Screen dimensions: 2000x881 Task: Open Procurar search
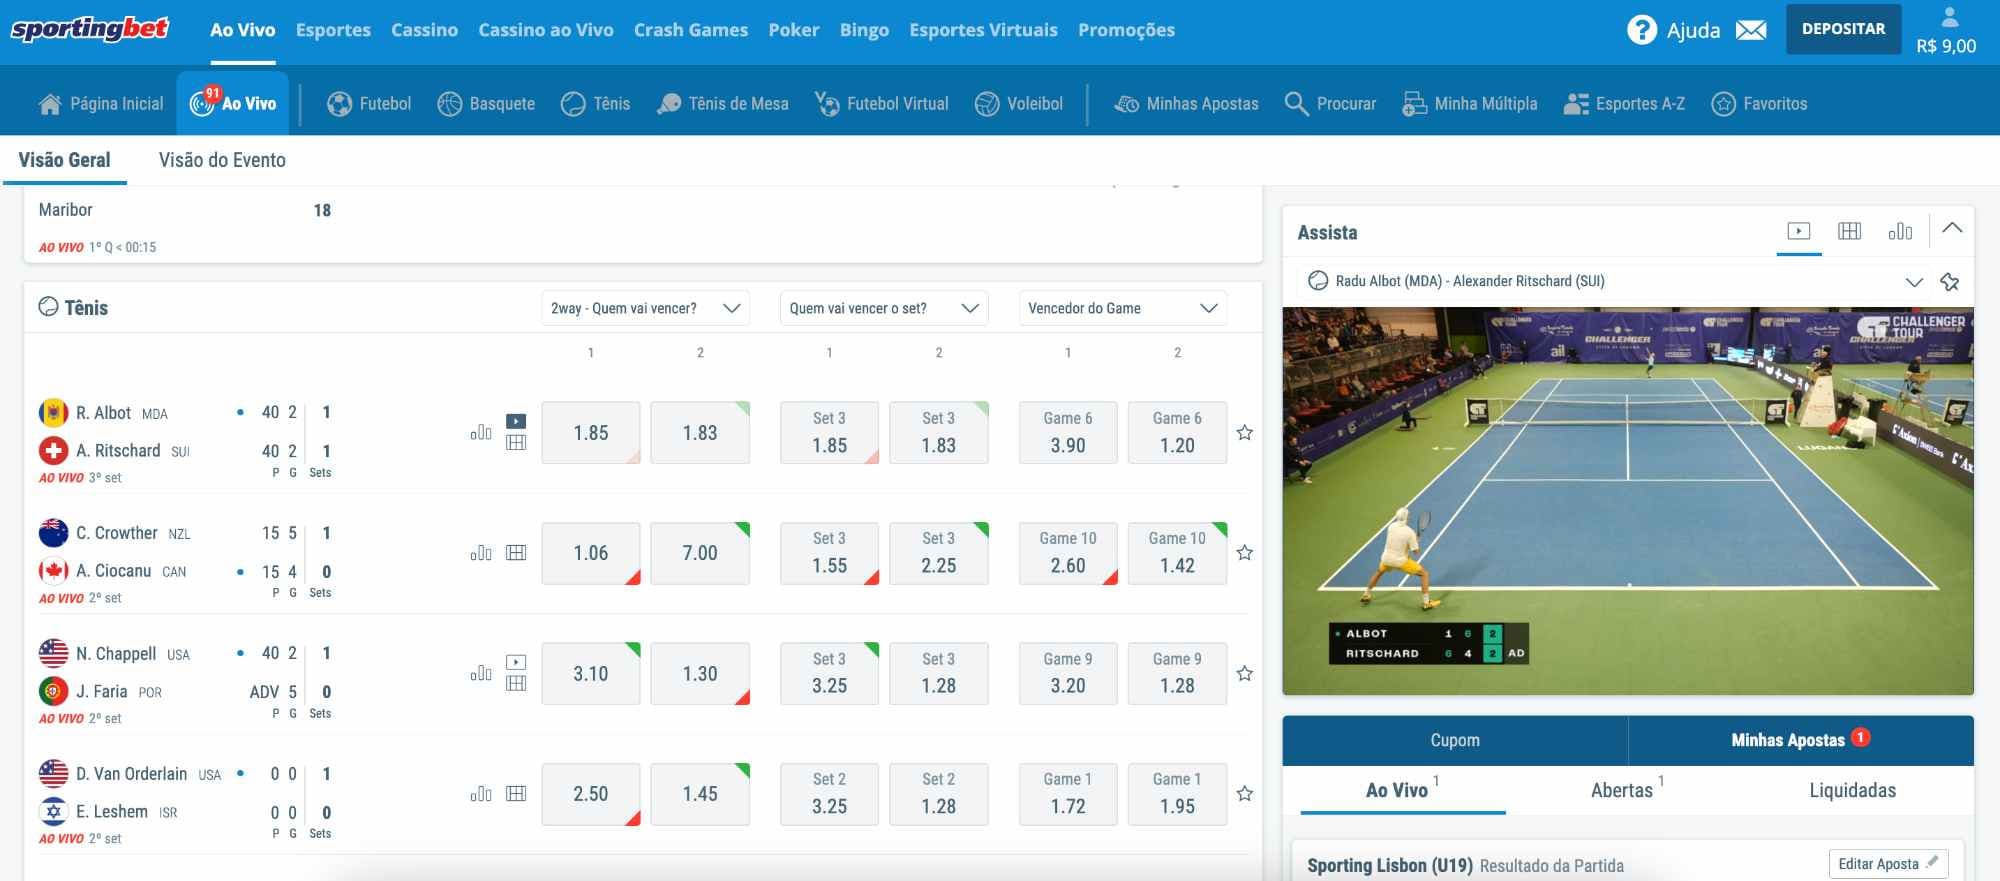[1331, 103]
